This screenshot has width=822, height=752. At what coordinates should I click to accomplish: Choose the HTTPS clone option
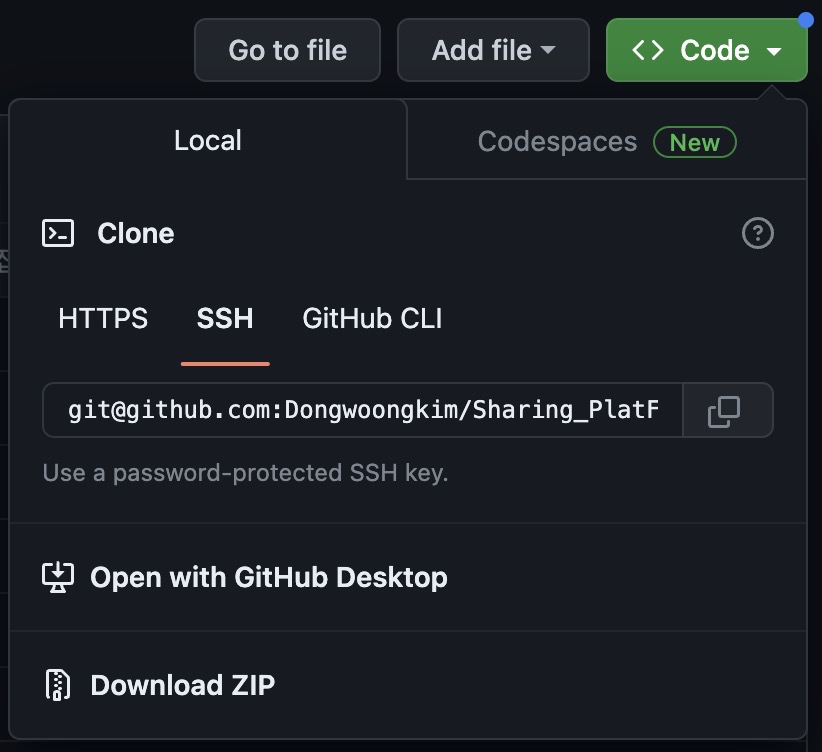point(103,318)
